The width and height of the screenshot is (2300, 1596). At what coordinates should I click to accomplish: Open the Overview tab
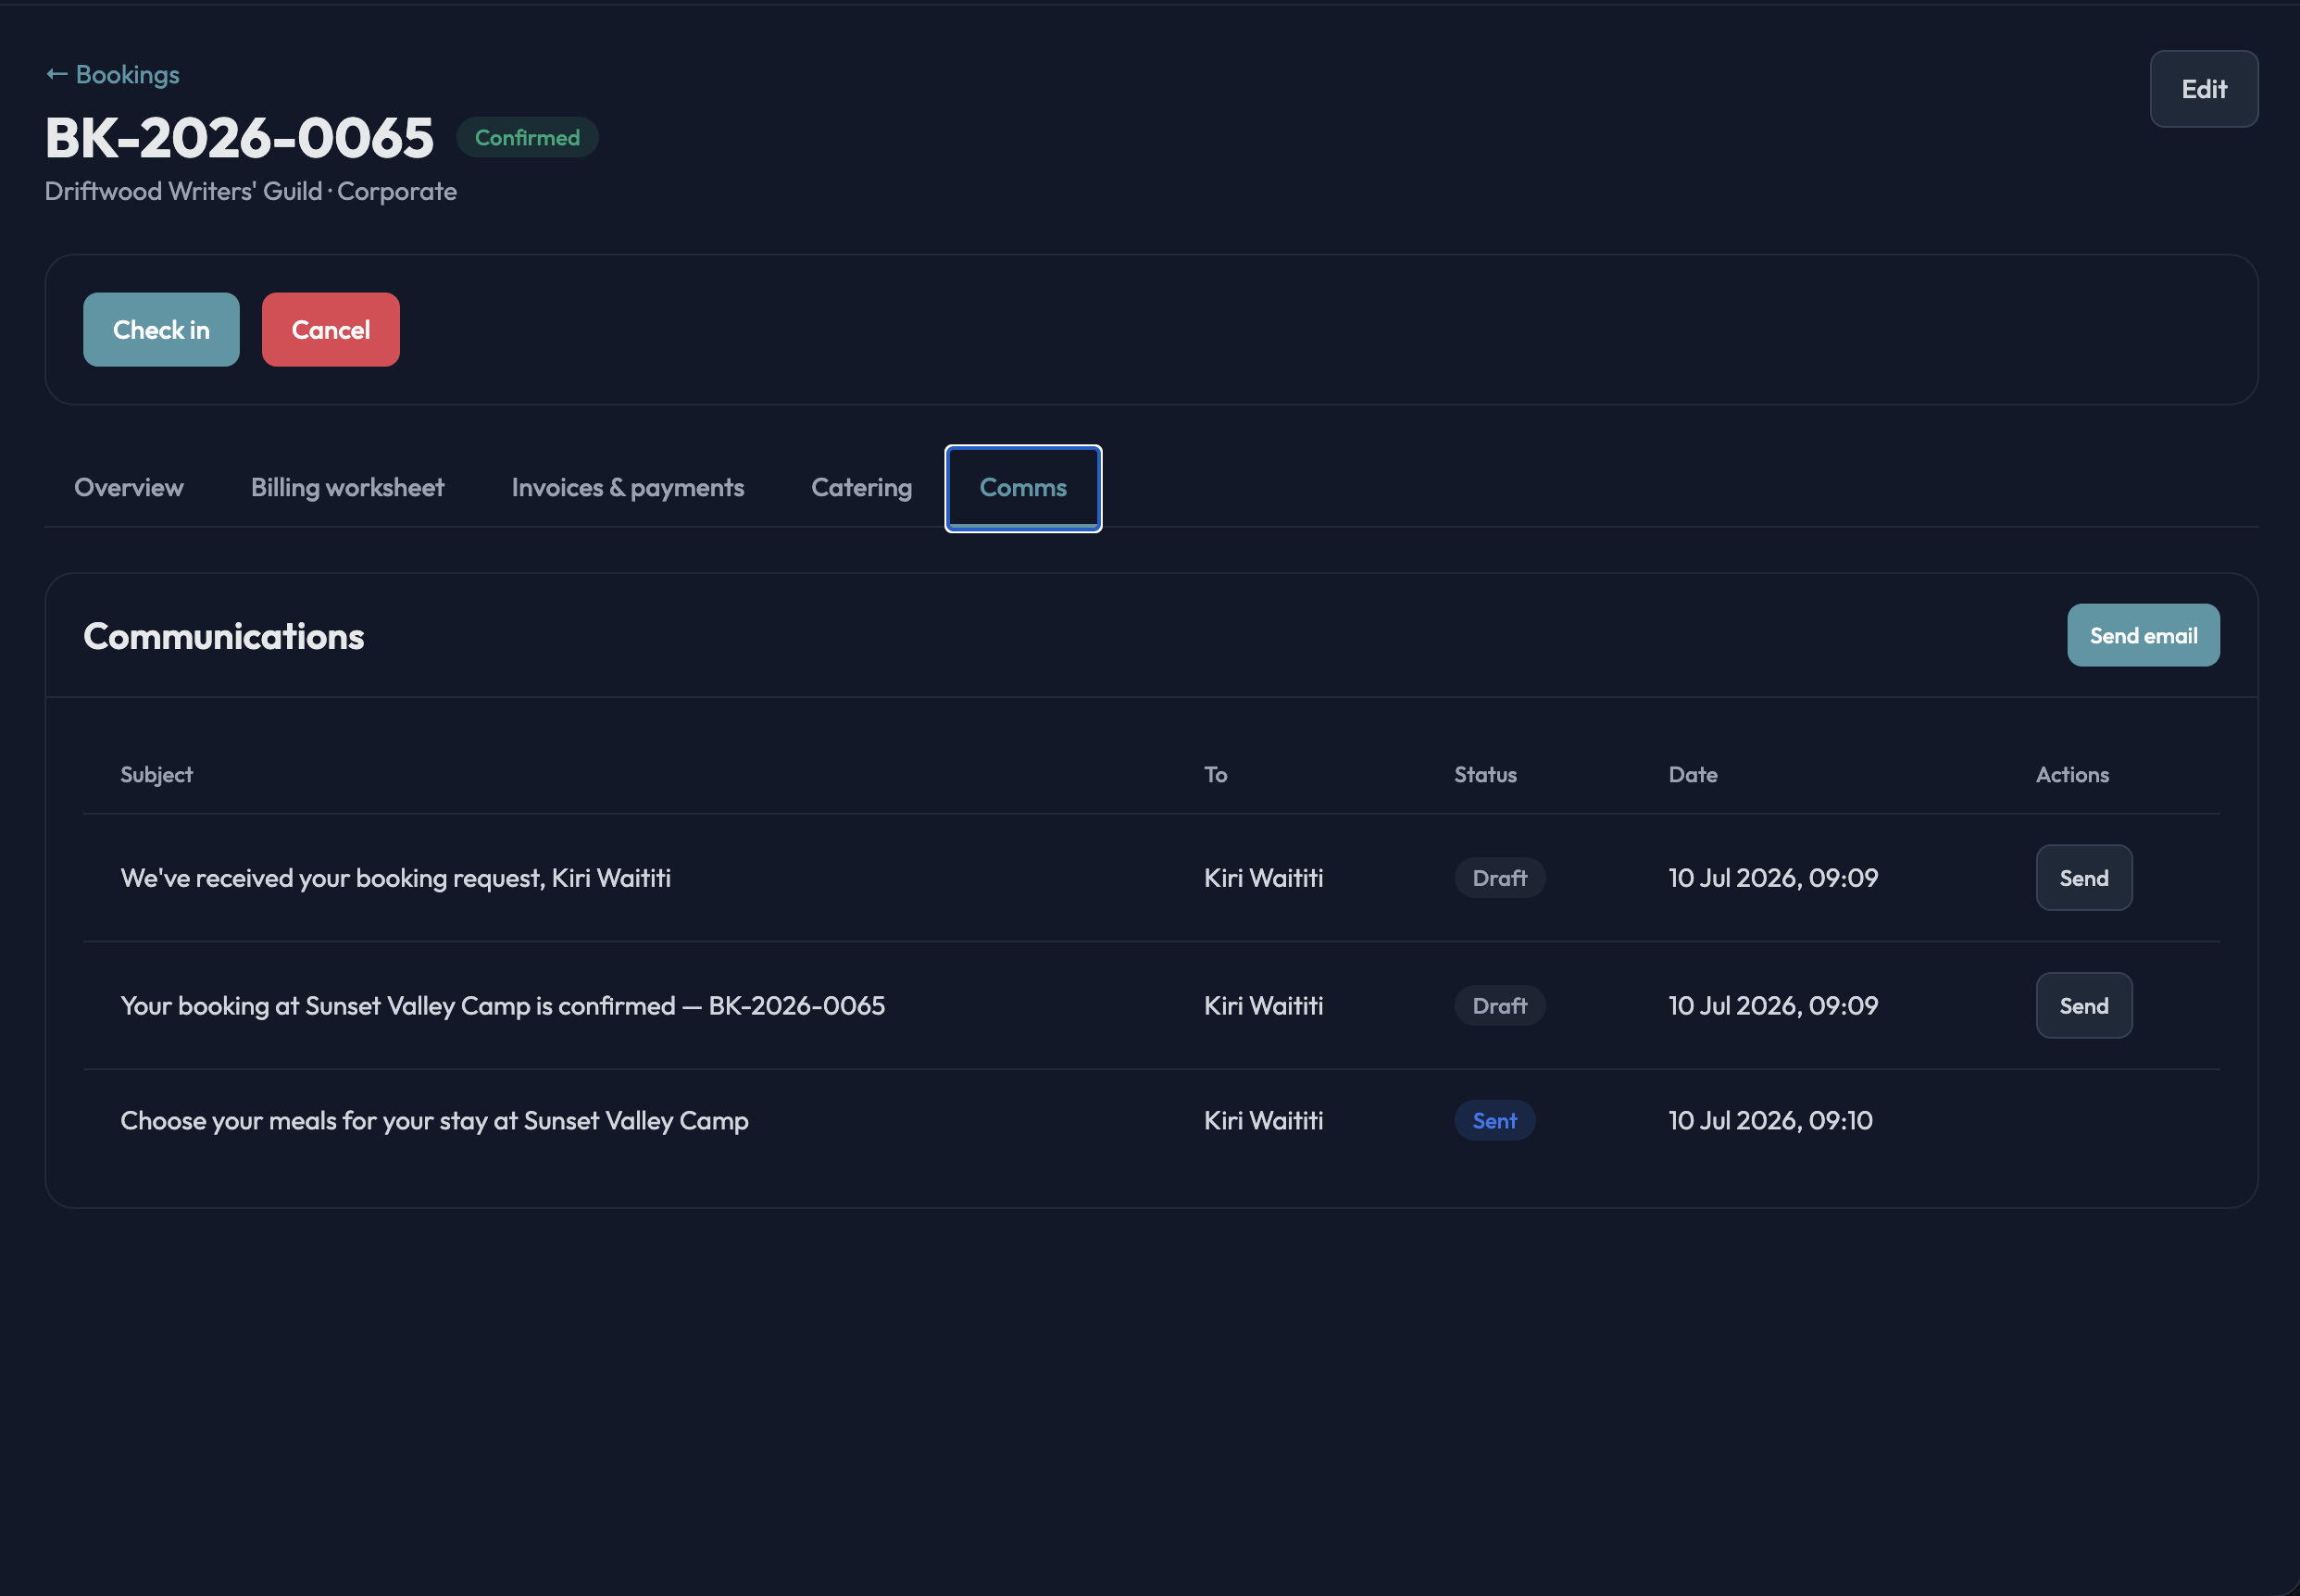pos(129,488)
